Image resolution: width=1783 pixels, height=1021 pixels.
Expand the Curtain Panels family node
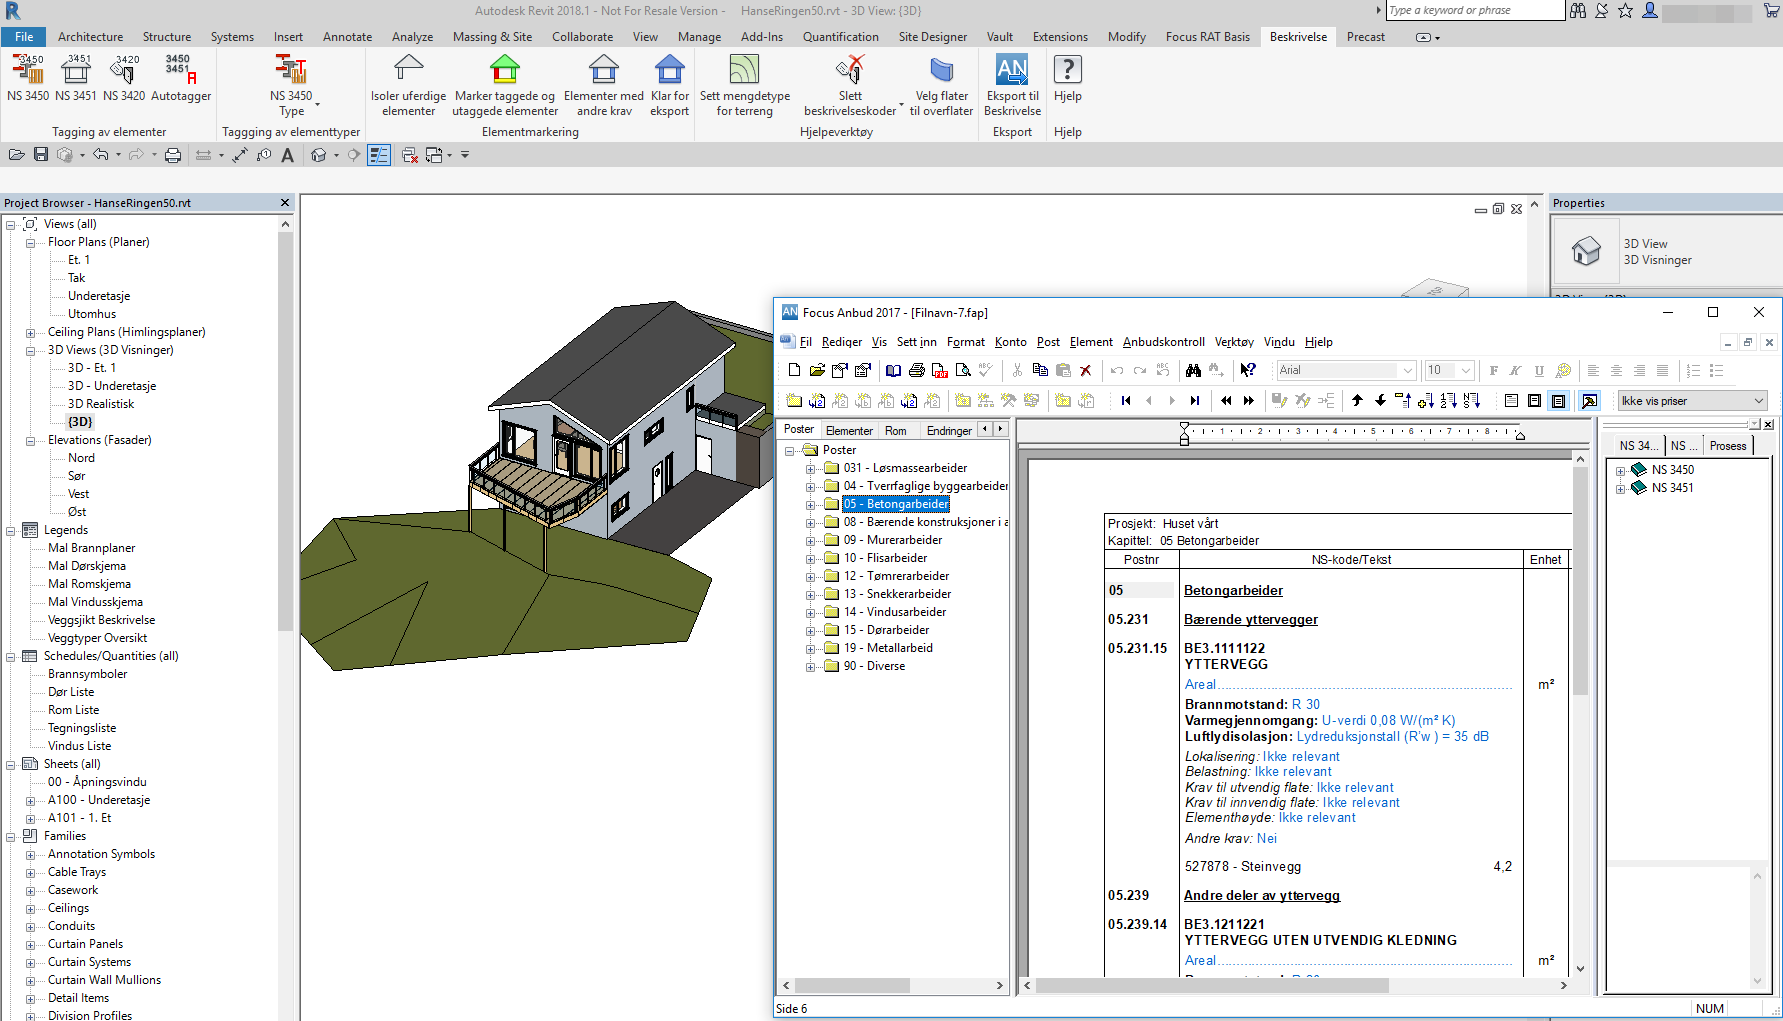pyautogui.click(x=30, y=944)
